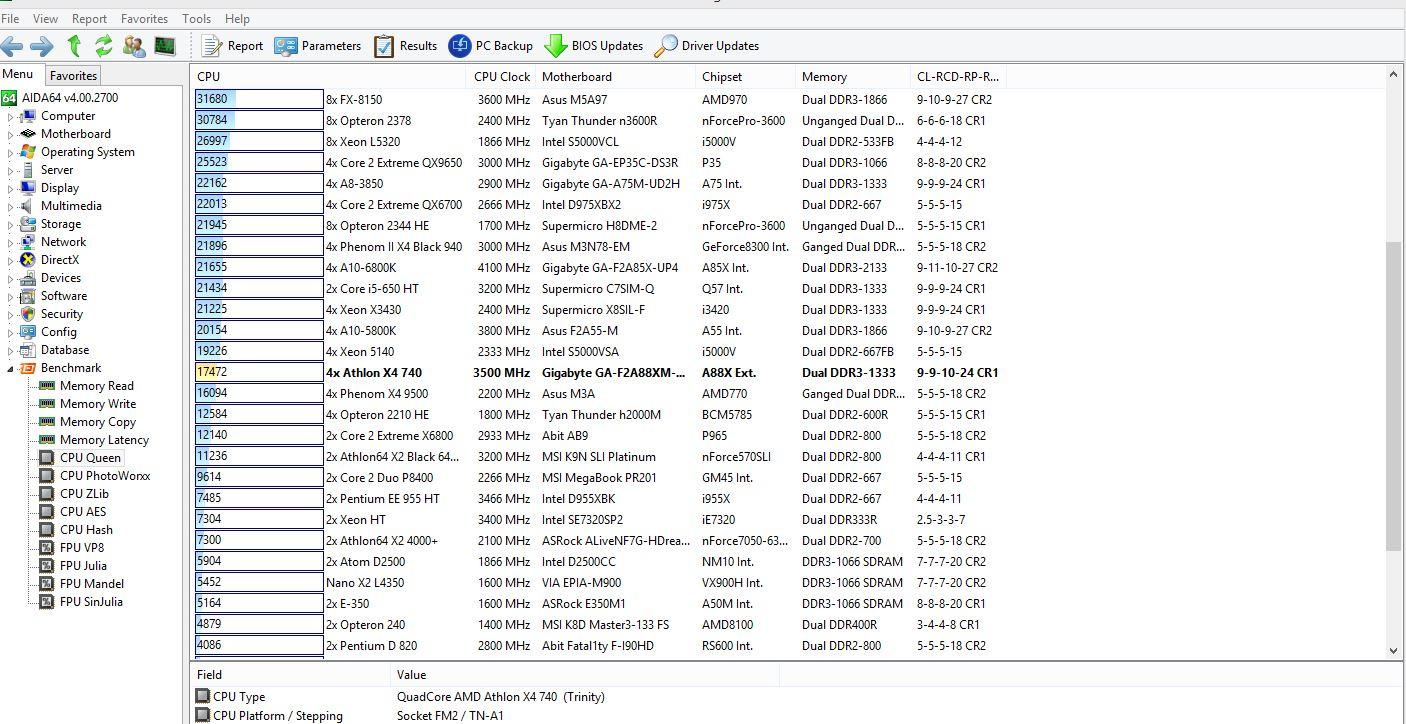This screenshot has width=1406, height=724.
Task: Open the FPU VP8 benchmark
Action: coord(72,548)
